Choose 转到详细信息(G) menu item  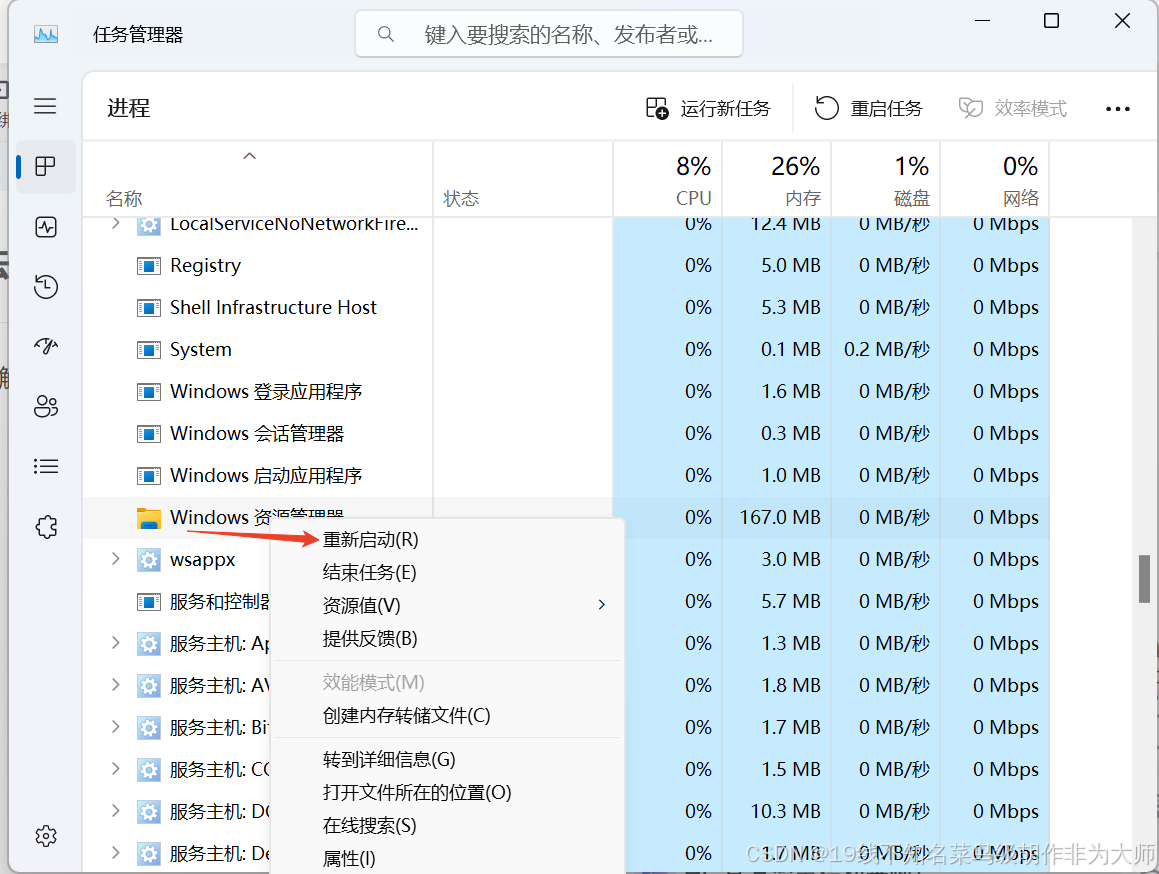[447, 759]
